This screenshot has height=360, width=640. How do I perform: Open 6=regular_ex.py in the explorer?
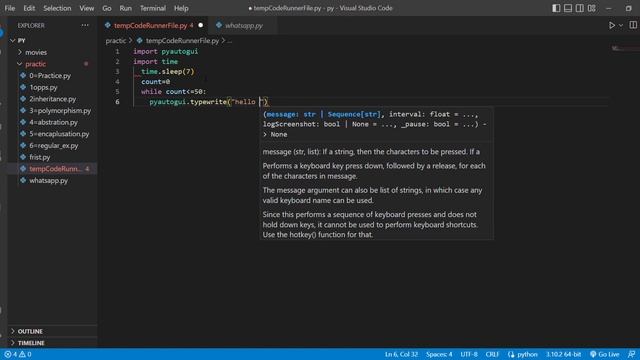coord(53,145)
